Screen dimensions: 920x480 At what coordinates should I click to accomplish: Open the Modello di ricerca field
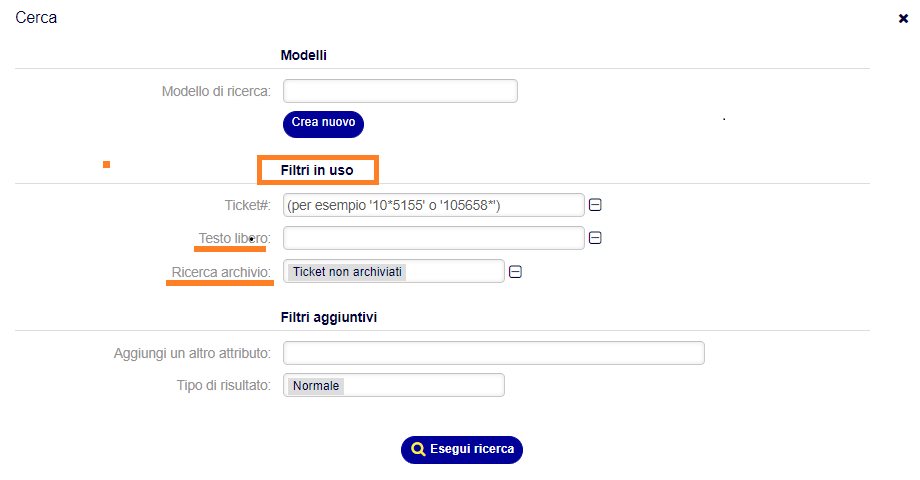[x=400, y=91]
